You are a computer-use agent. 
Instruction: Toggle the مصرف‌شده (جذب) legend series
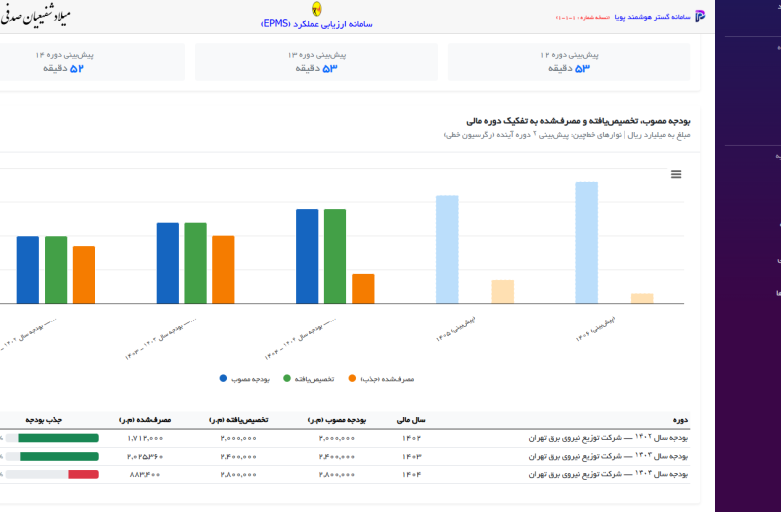[x=382, y=379]
